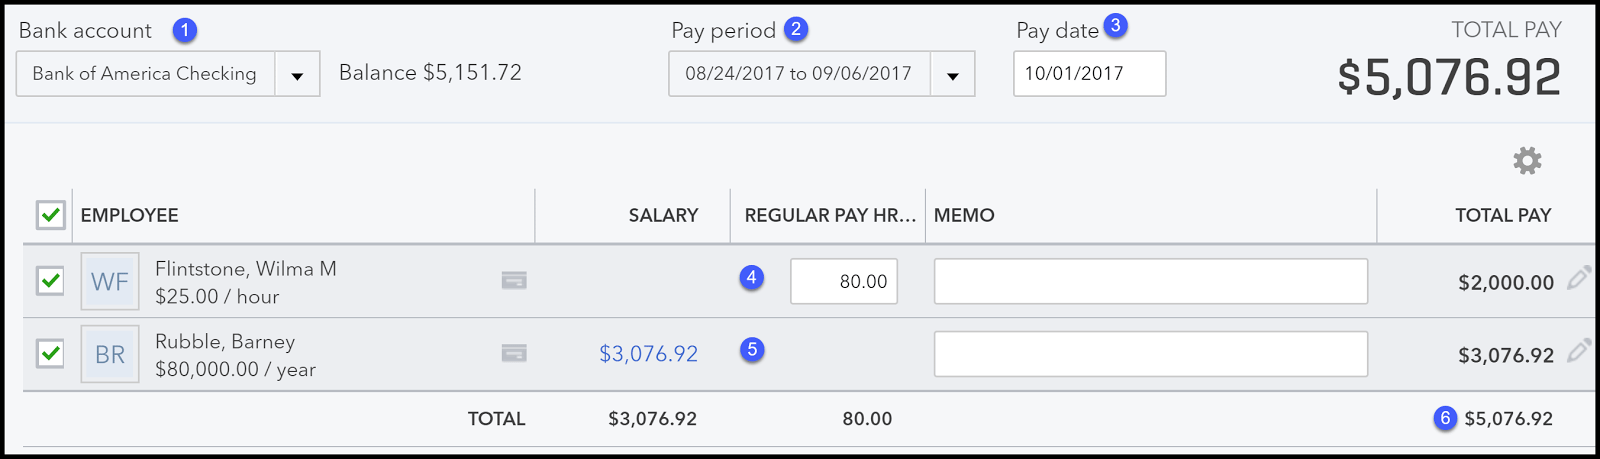Toggle the select-all checkbox next to EMPLOYEE header

point(51,215)
